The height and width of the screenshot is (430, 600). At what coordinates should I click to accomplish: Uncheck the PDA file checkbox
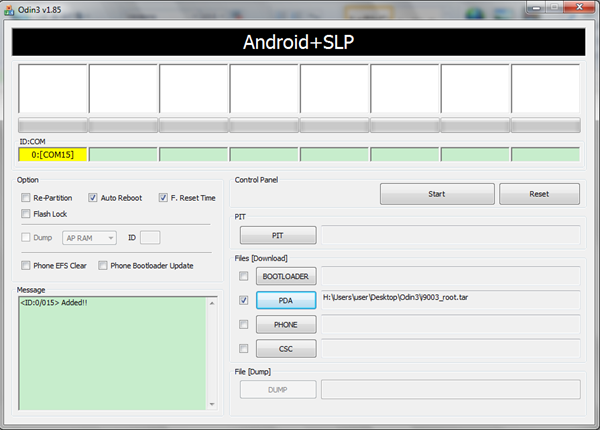click(243, 300)
